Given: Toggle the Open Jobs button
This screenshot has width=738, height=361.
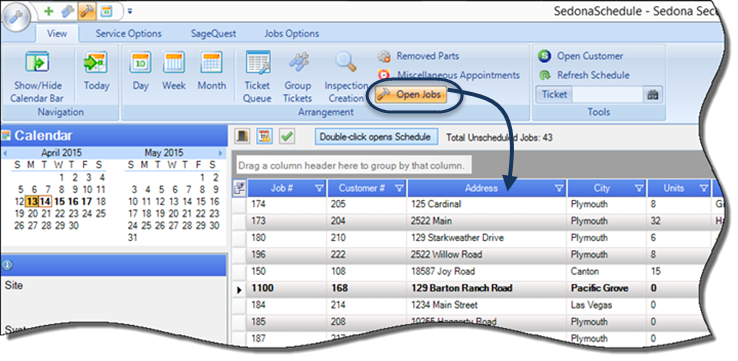Looking at the screenshot, I should point(410,95).
